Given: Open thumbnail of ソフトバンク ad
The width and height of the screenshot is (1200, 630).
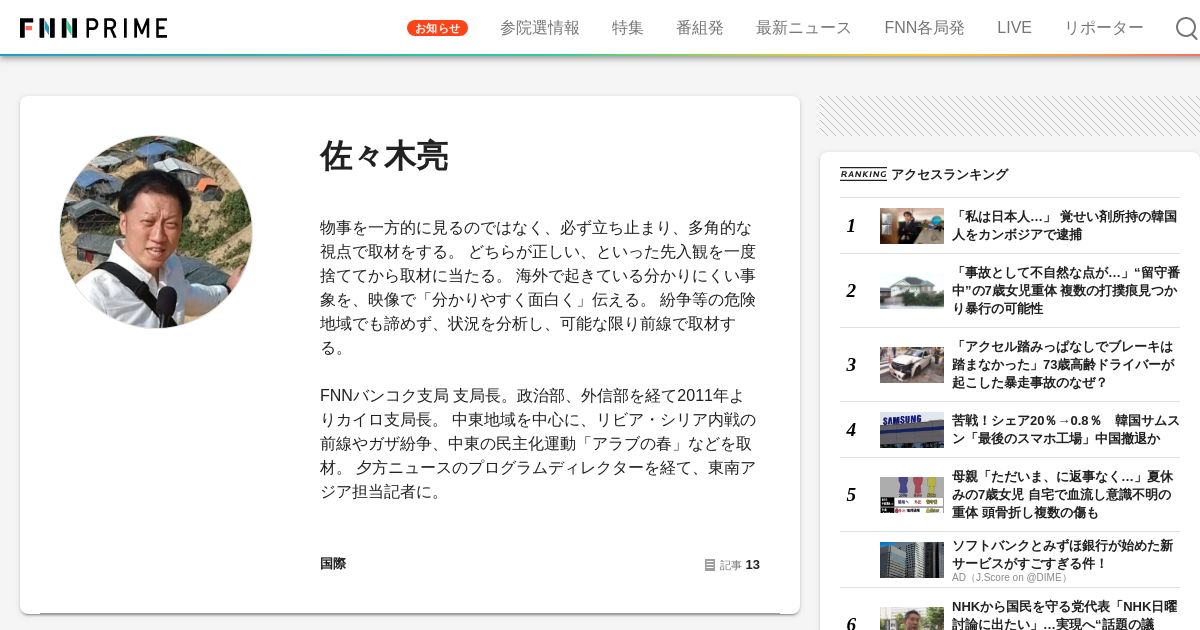Looking at the screenshot, I should 912,560.
